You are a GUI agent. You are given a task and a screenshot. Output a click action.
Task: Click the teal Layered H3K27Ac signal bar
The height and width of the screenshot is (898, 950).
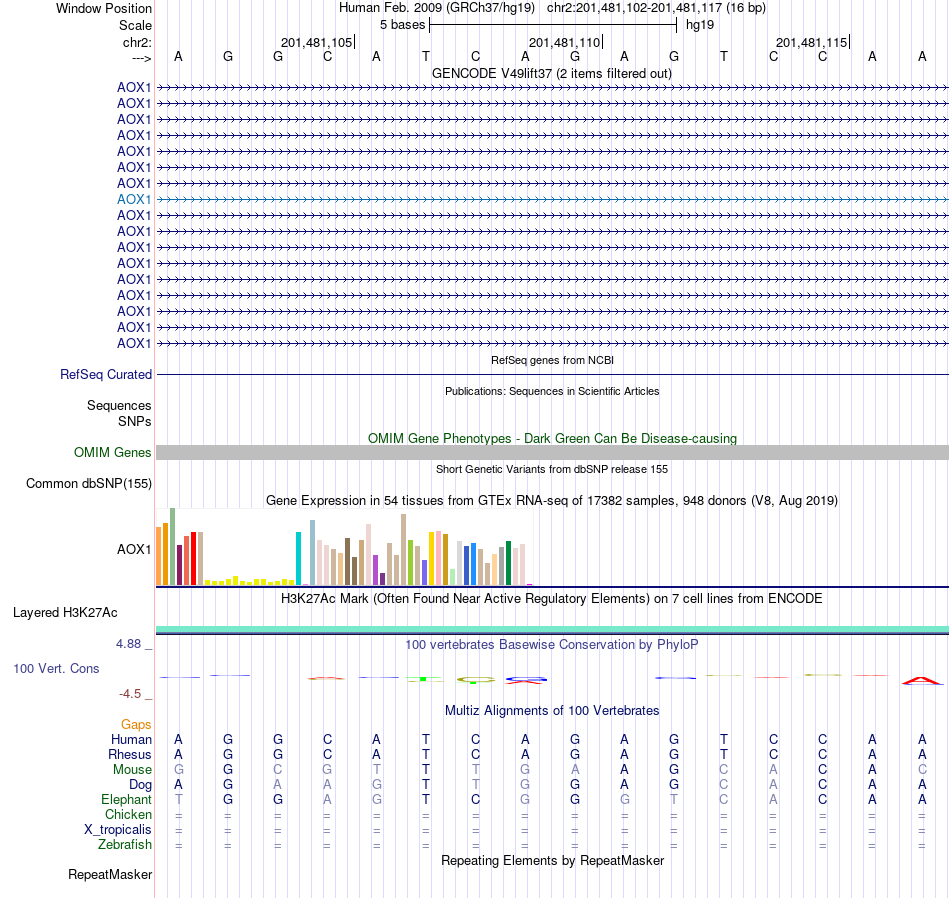[x=552, y=630]
